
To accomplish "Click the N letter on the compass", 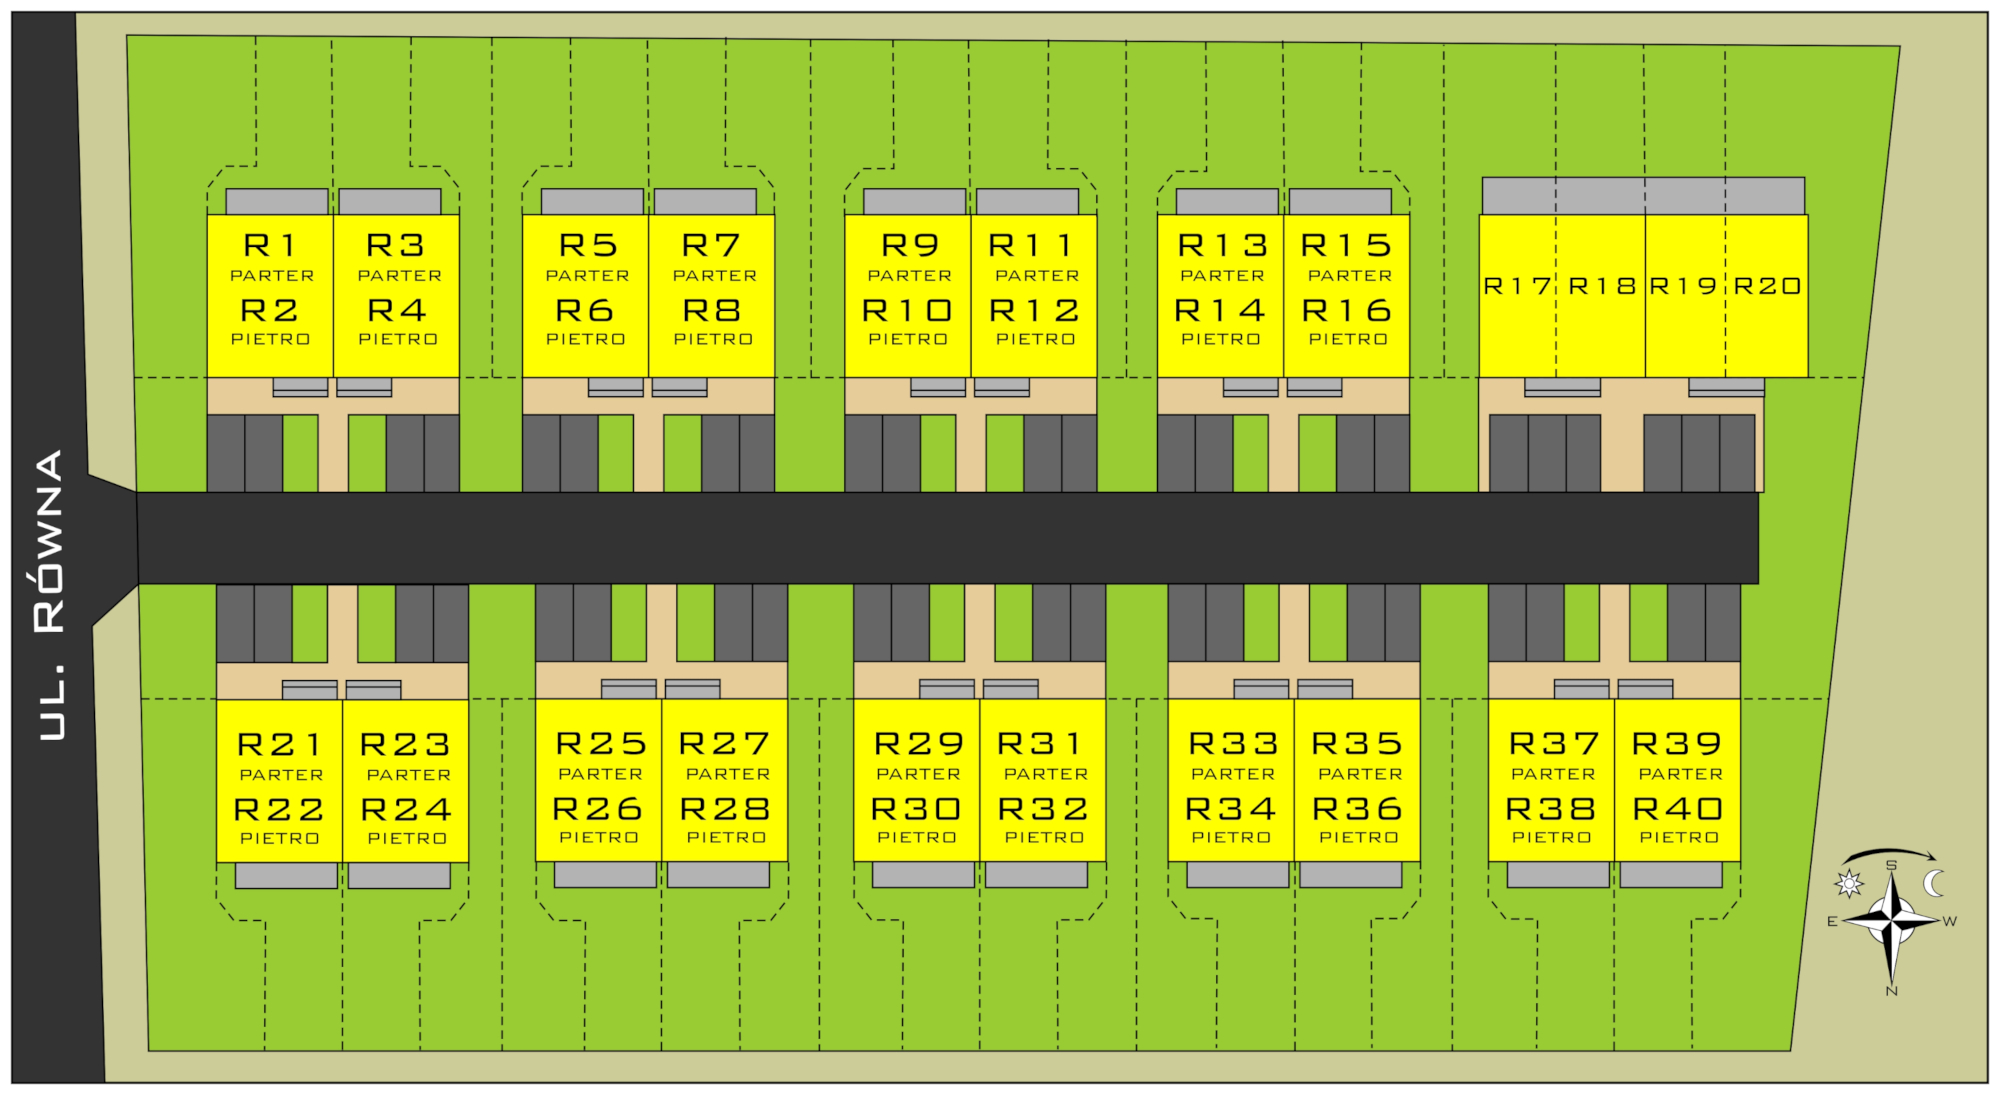I will 1891,992.
